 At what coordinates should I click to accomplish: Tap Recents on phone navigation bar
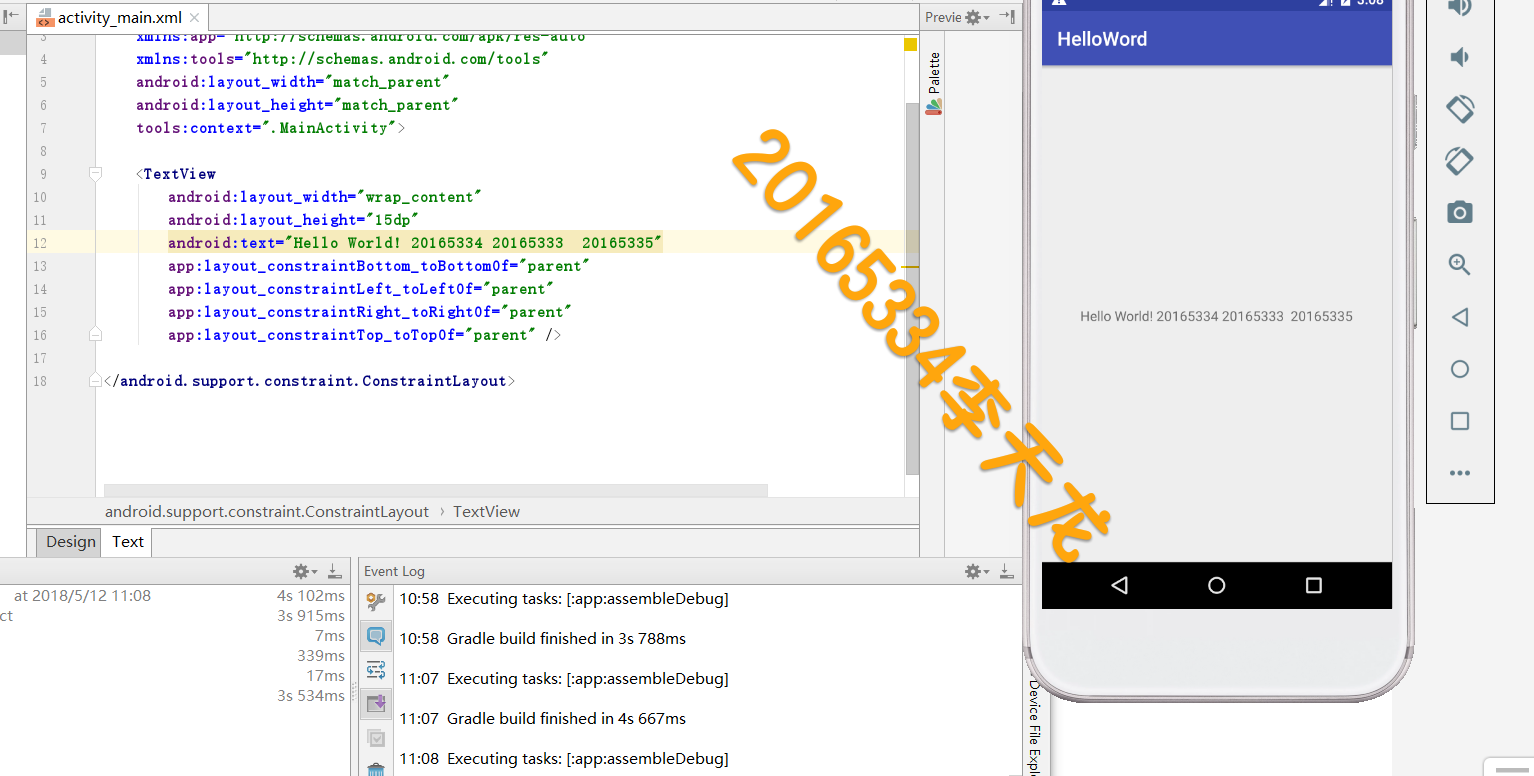1314,585
